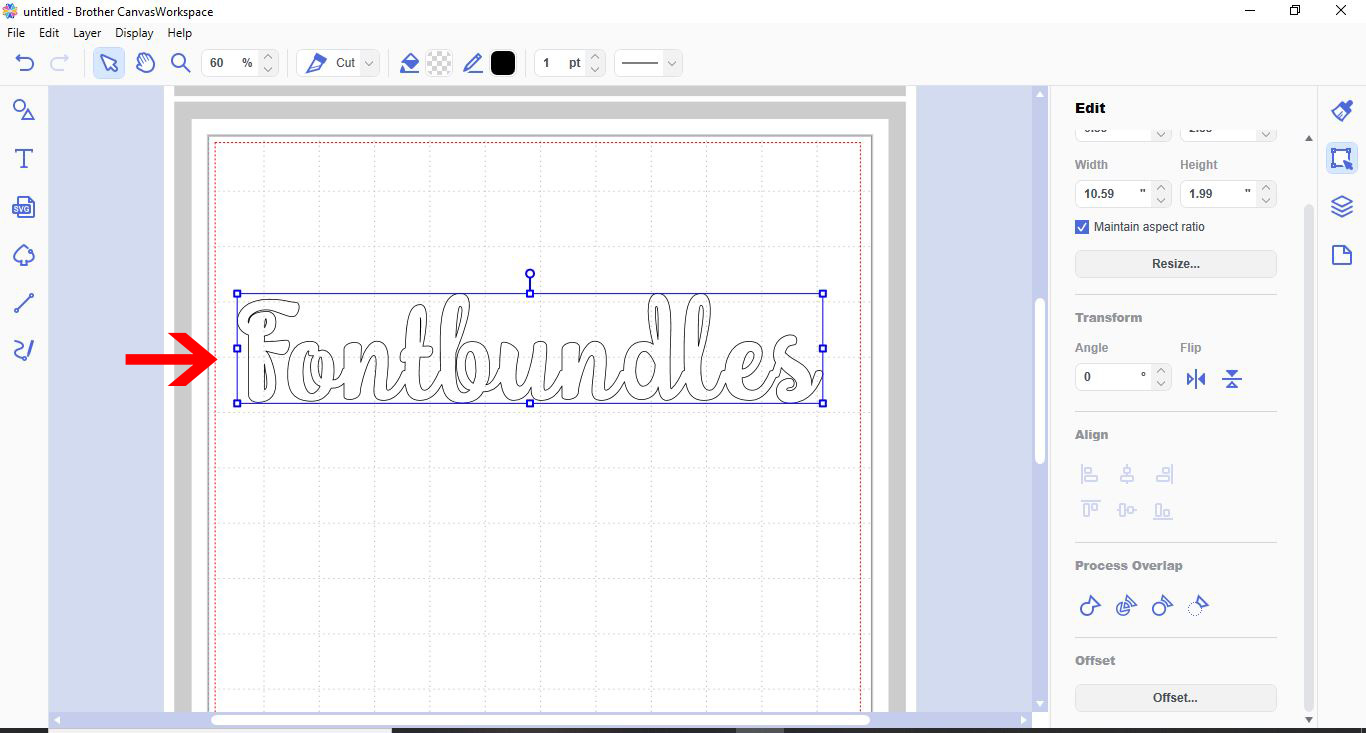This screenshot has height=733, width=1366.
Task: Click the Fontbundles text outline on canvas
Action: 530,348
